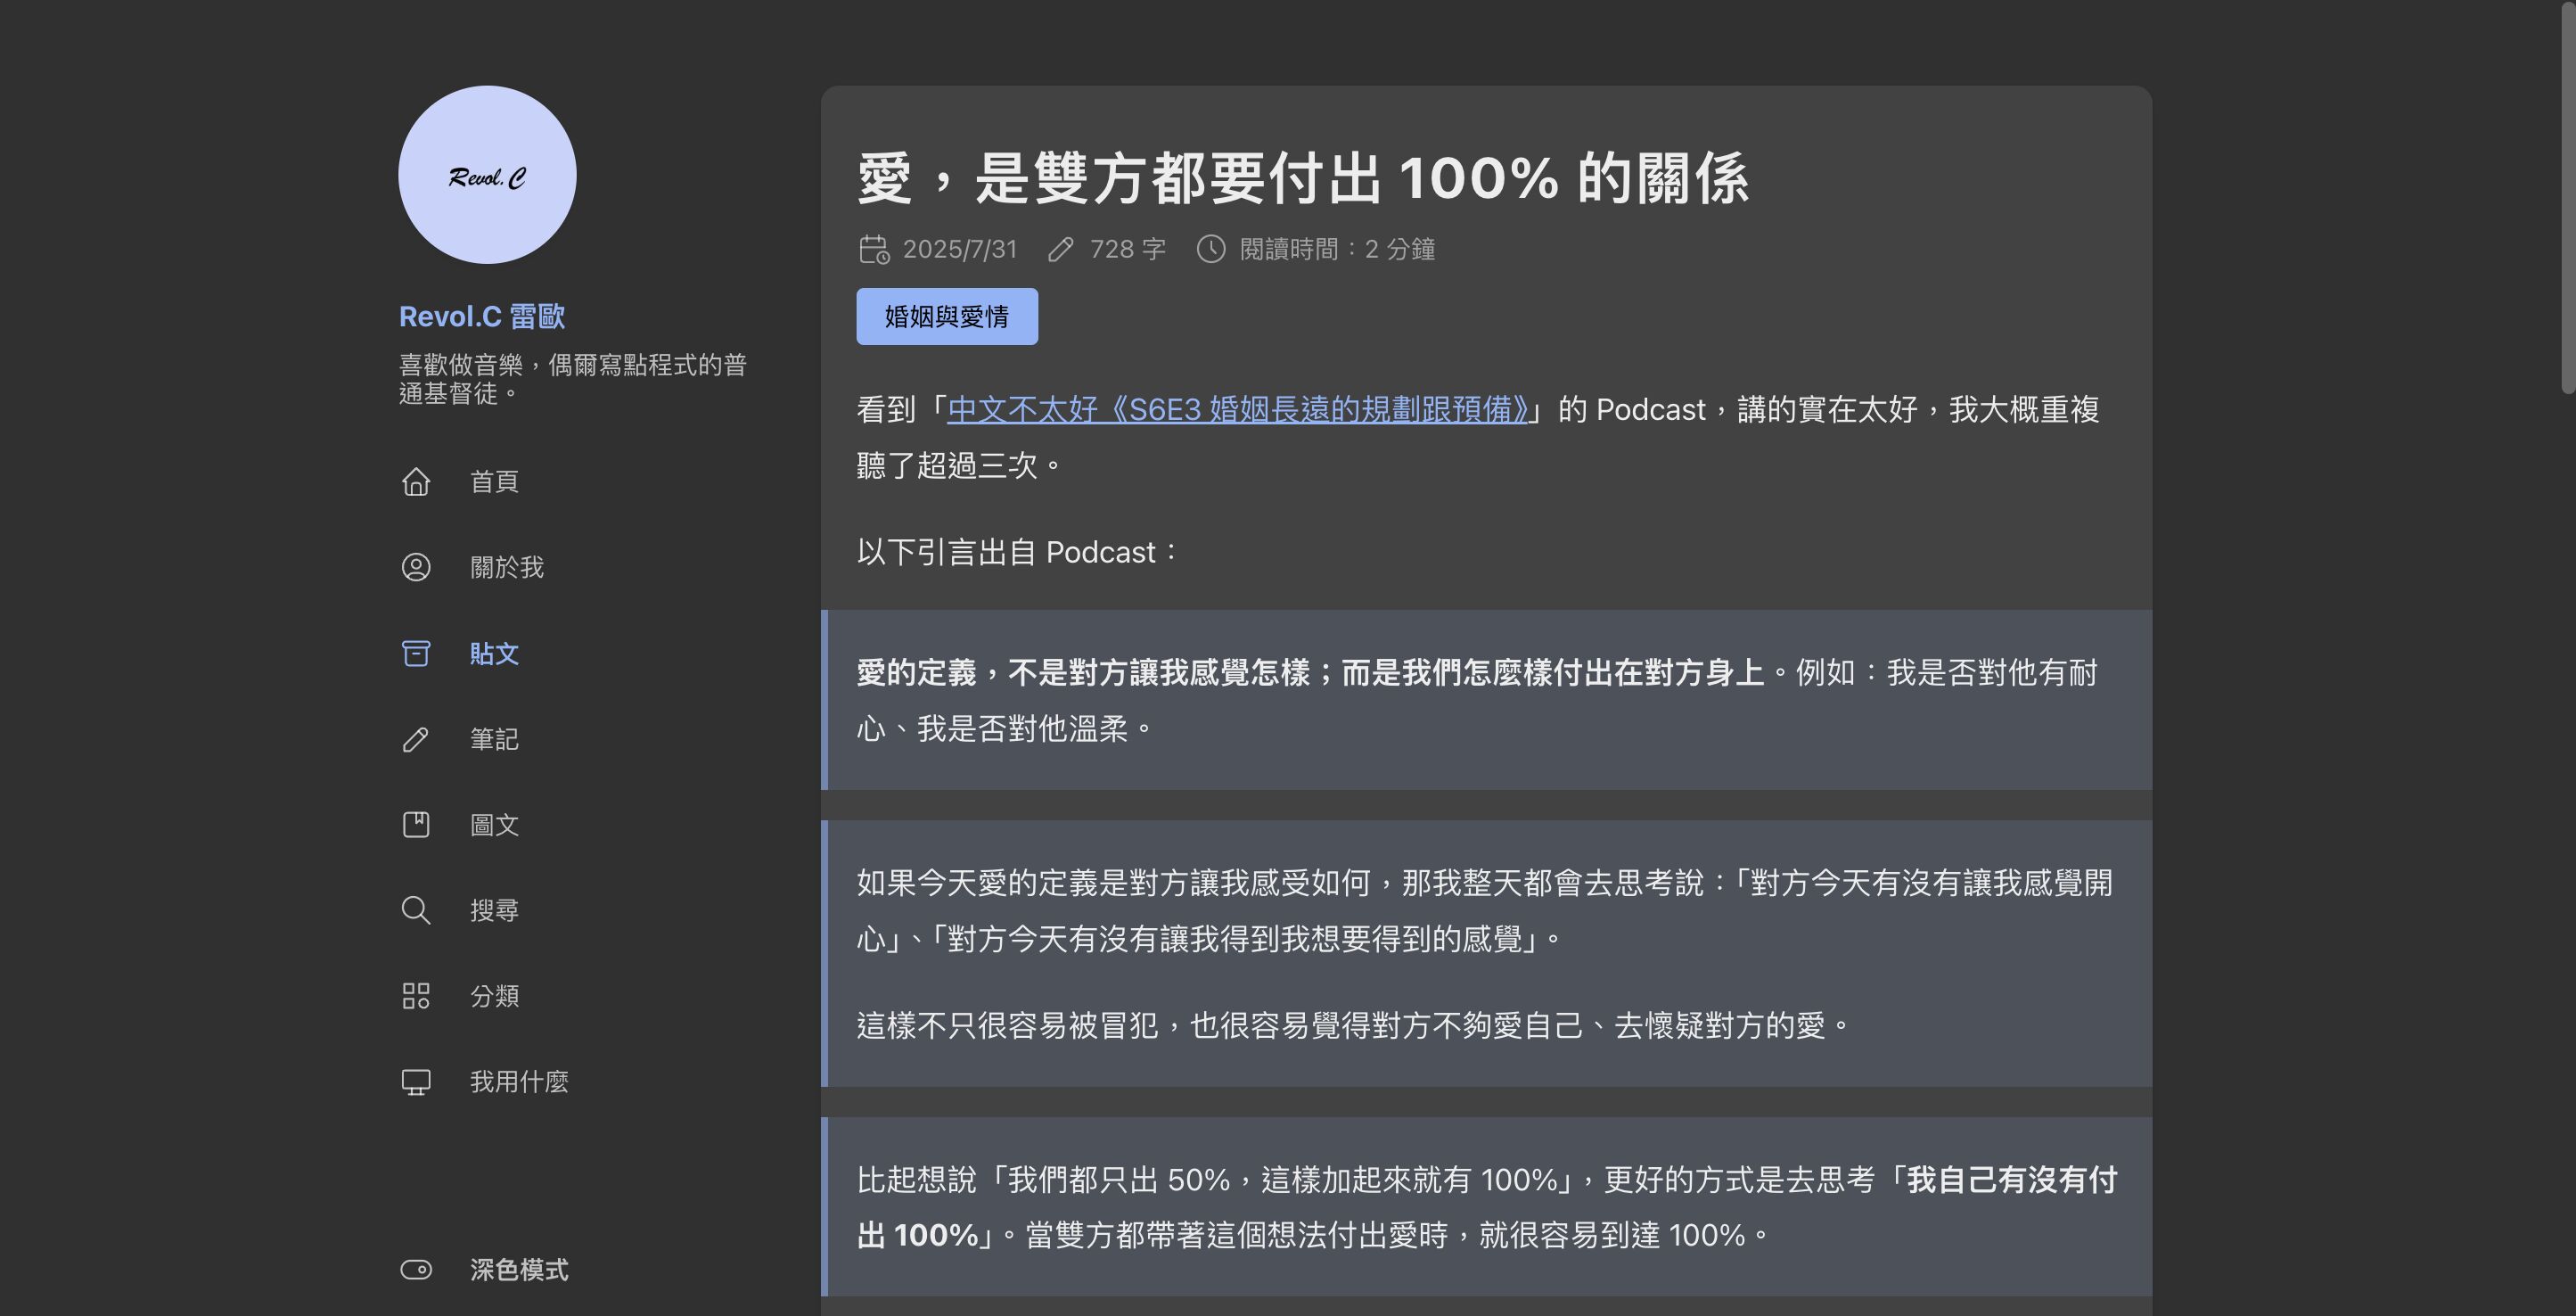Open the 分類 categories page
Screen dimensions: 2576x1316
[x=494, y=996]
